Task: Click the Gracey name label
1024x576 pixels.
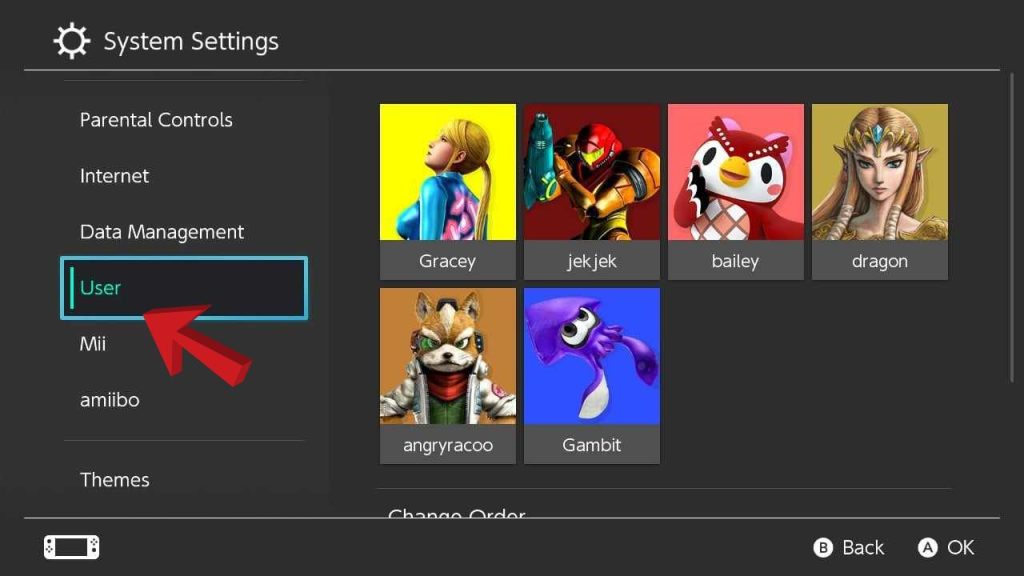Action: 447,261
